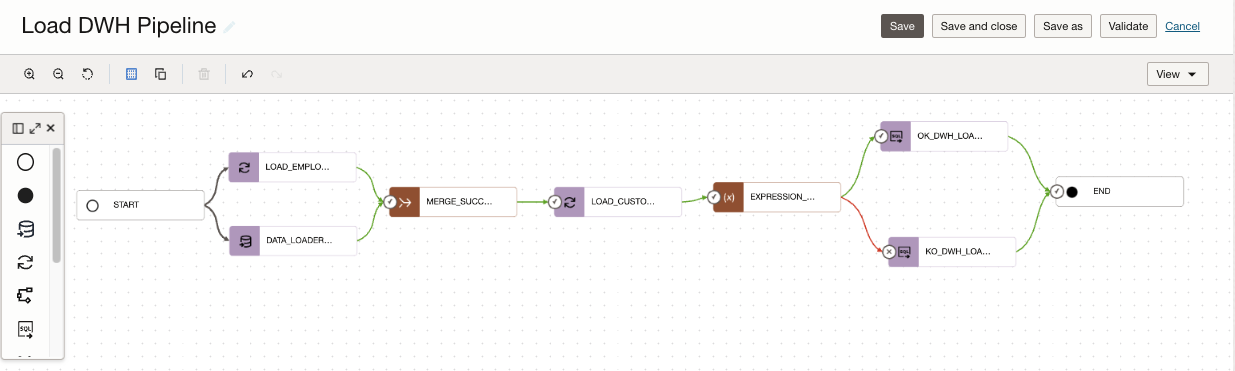1235x371 pixels.
Task: Select the EXPRESSION_... node label
Action: tap(782, 197)
